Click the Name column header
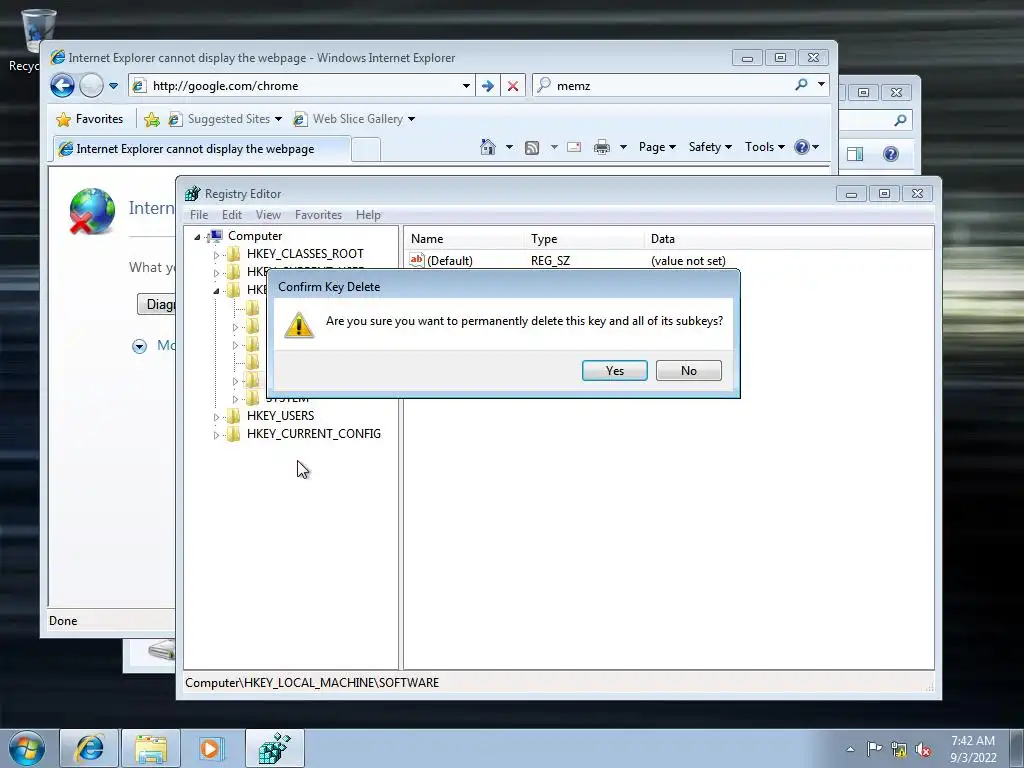This screenshot has width=1024, height=768. tap(464, 239)
